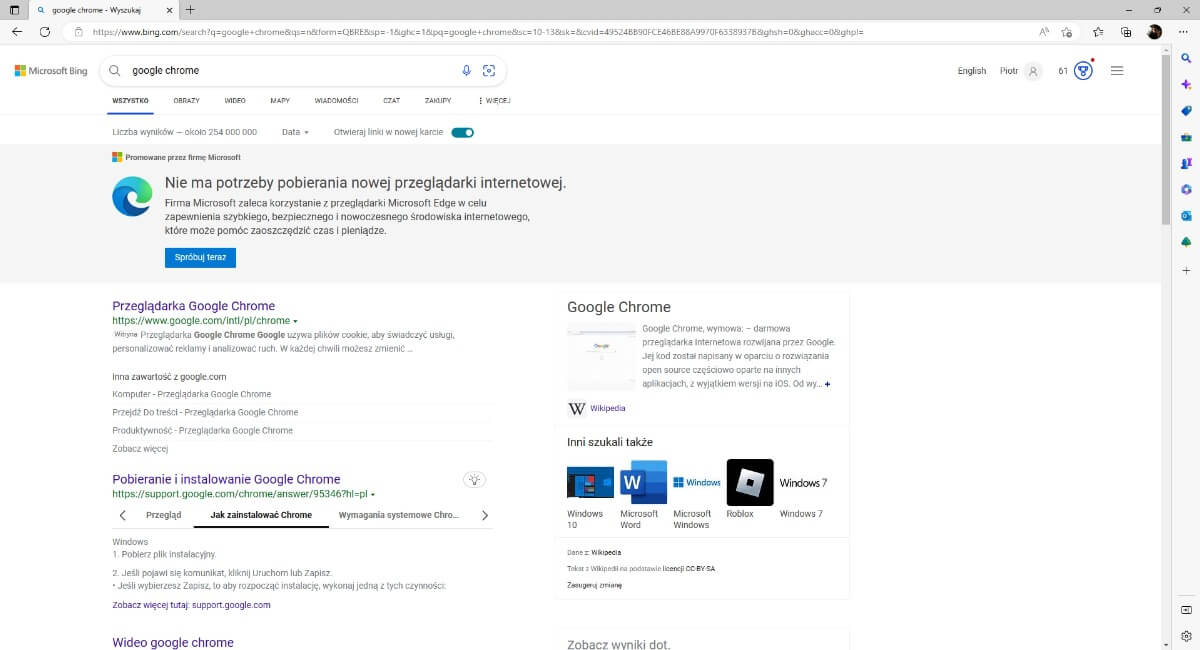Open Microsoft Rewards via the trophy icon
Screen dimensions: 1200x650
pyautogui.click(x=1083, y=71)
